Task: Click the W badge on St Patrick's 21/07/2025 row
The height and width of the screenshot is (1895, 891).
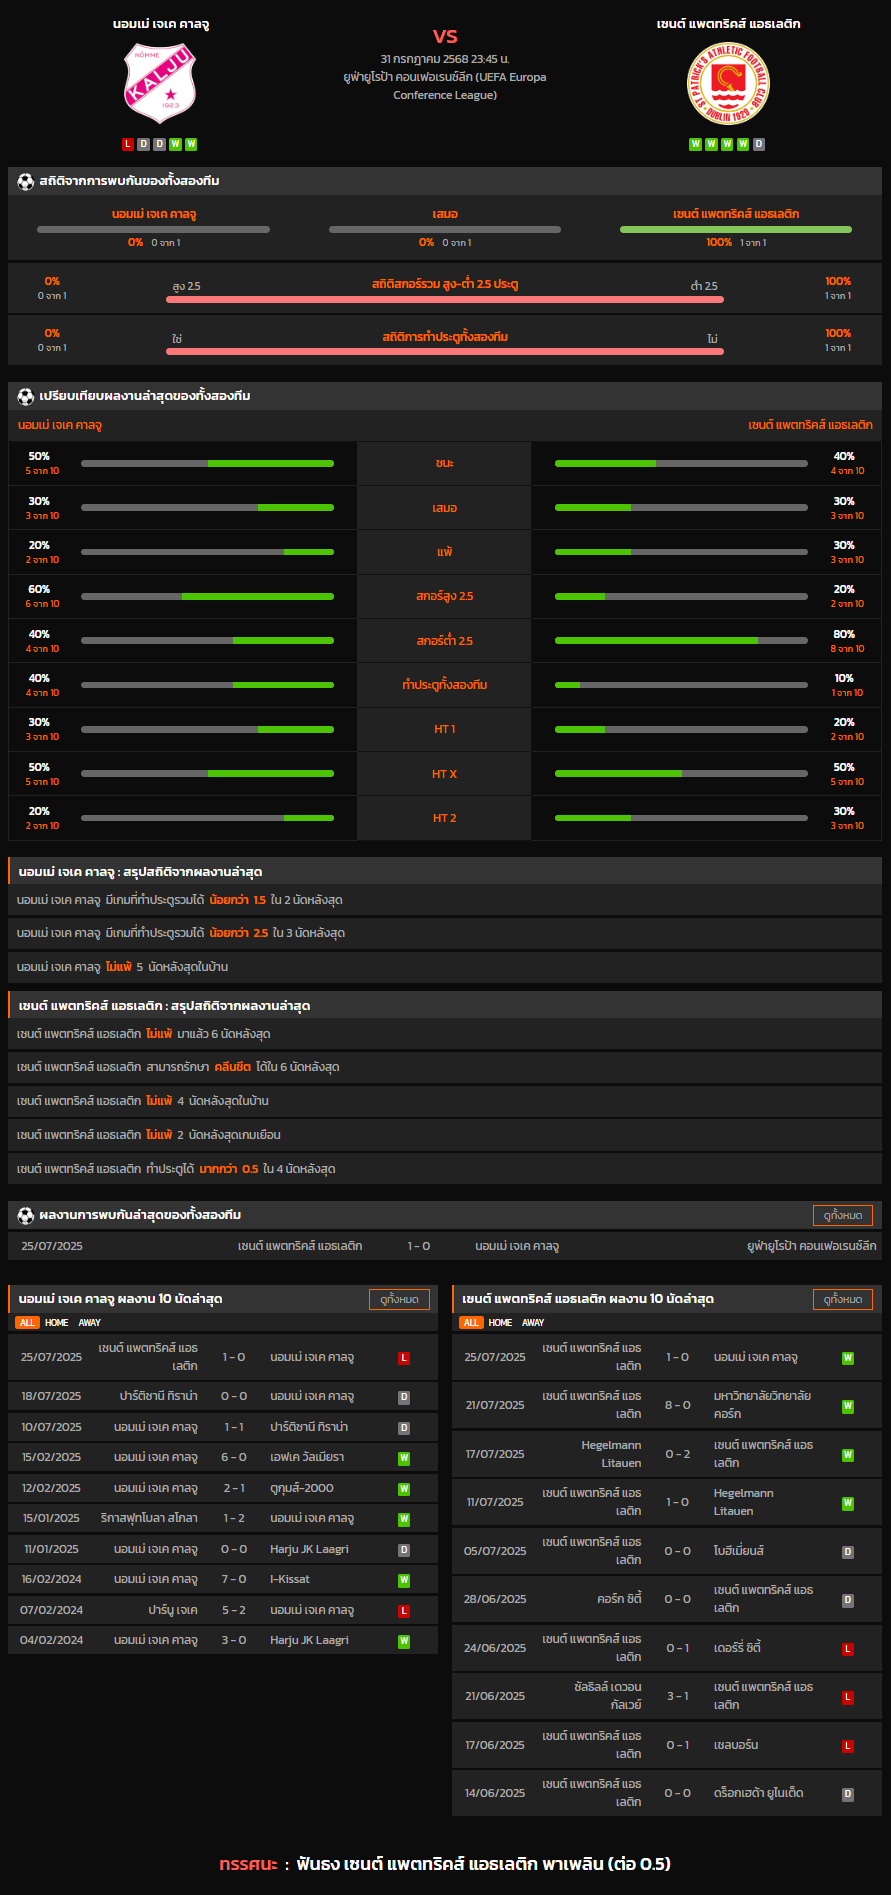Action: pyautogui.click(x=848, y=1406)
